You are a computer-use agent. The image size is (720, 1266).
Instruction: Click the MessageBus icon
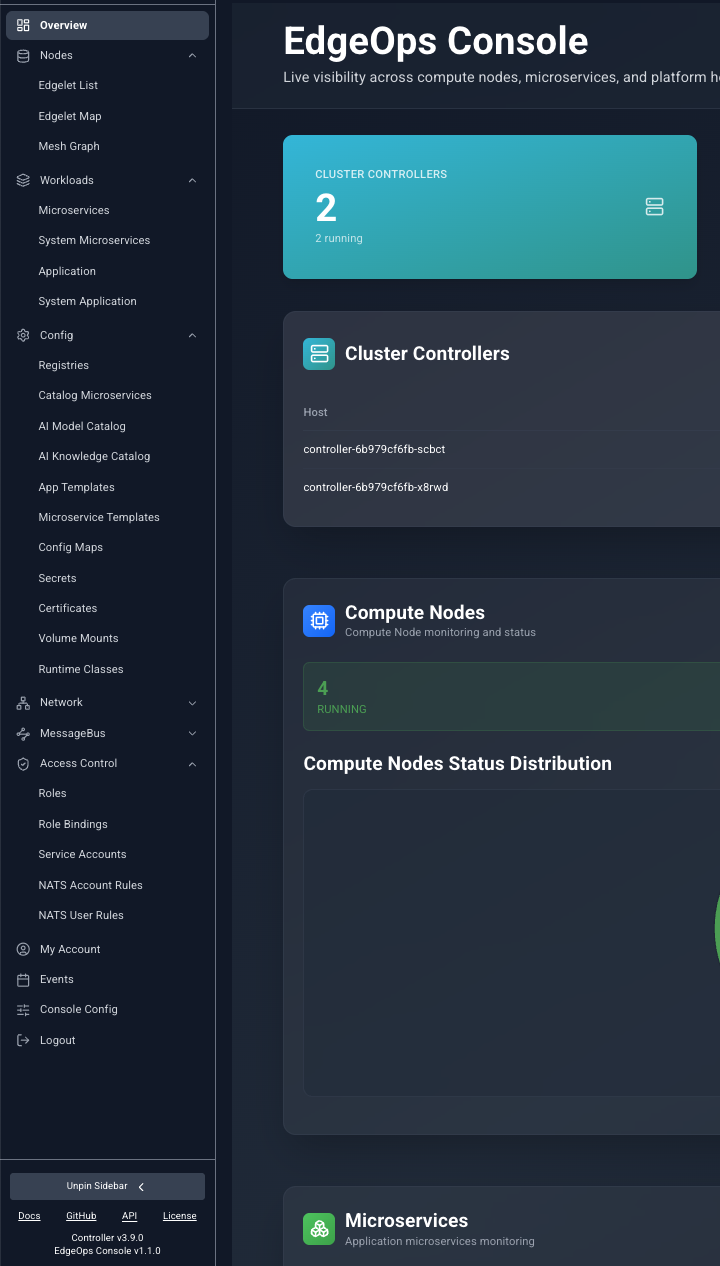click(x=23, y=733)
